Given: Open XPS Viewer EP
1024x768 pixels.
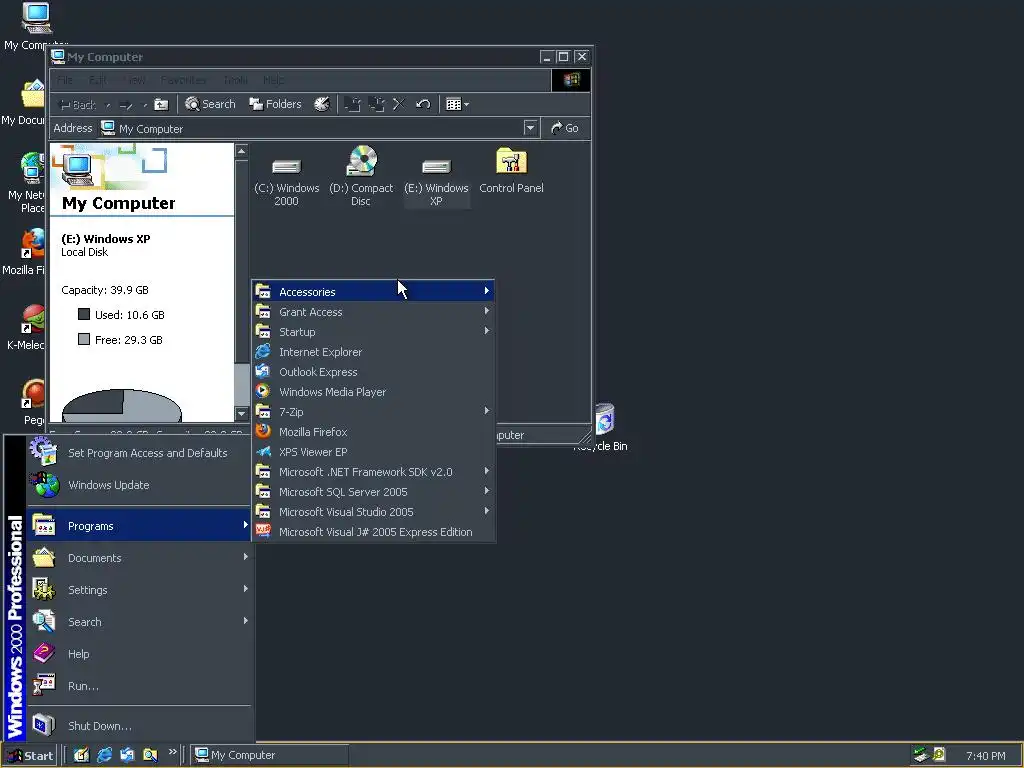Looking at the screenshot, I should [x=374, y=452].
